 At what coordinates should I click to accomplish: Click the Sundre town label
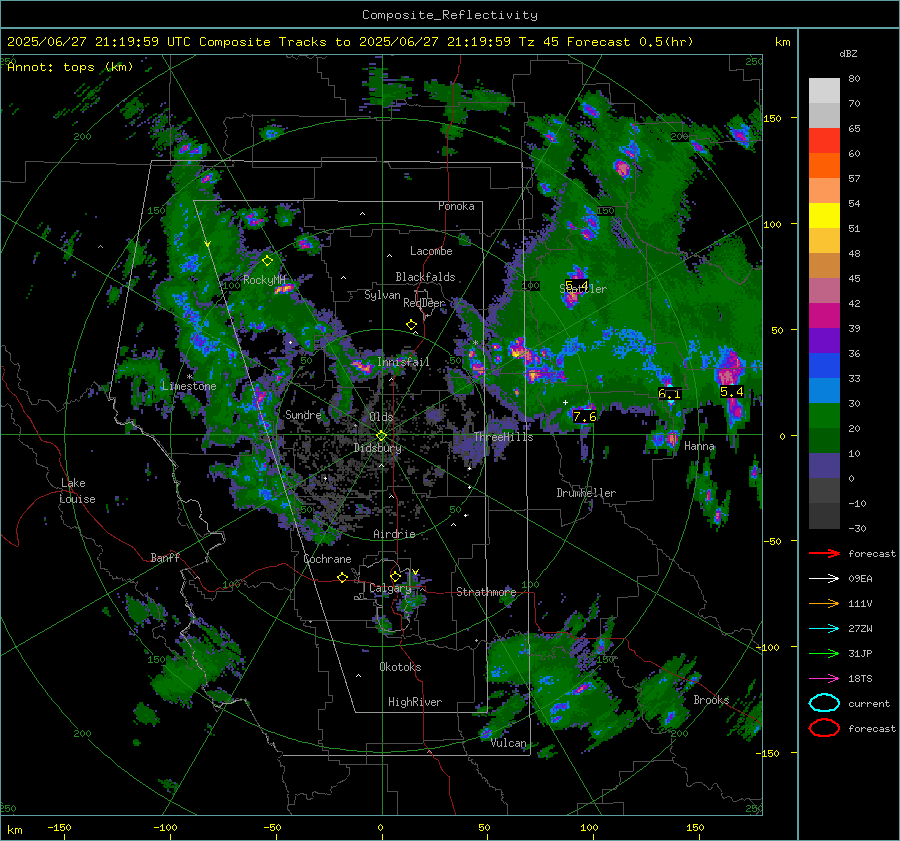(303, 414)
